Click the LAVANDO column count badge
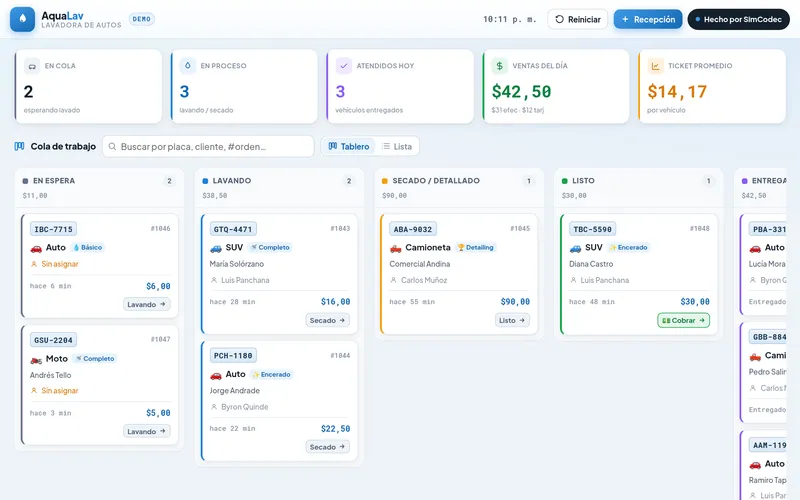Image resolution: width=800 pixels, height=500 pixels. click(349, 181)
